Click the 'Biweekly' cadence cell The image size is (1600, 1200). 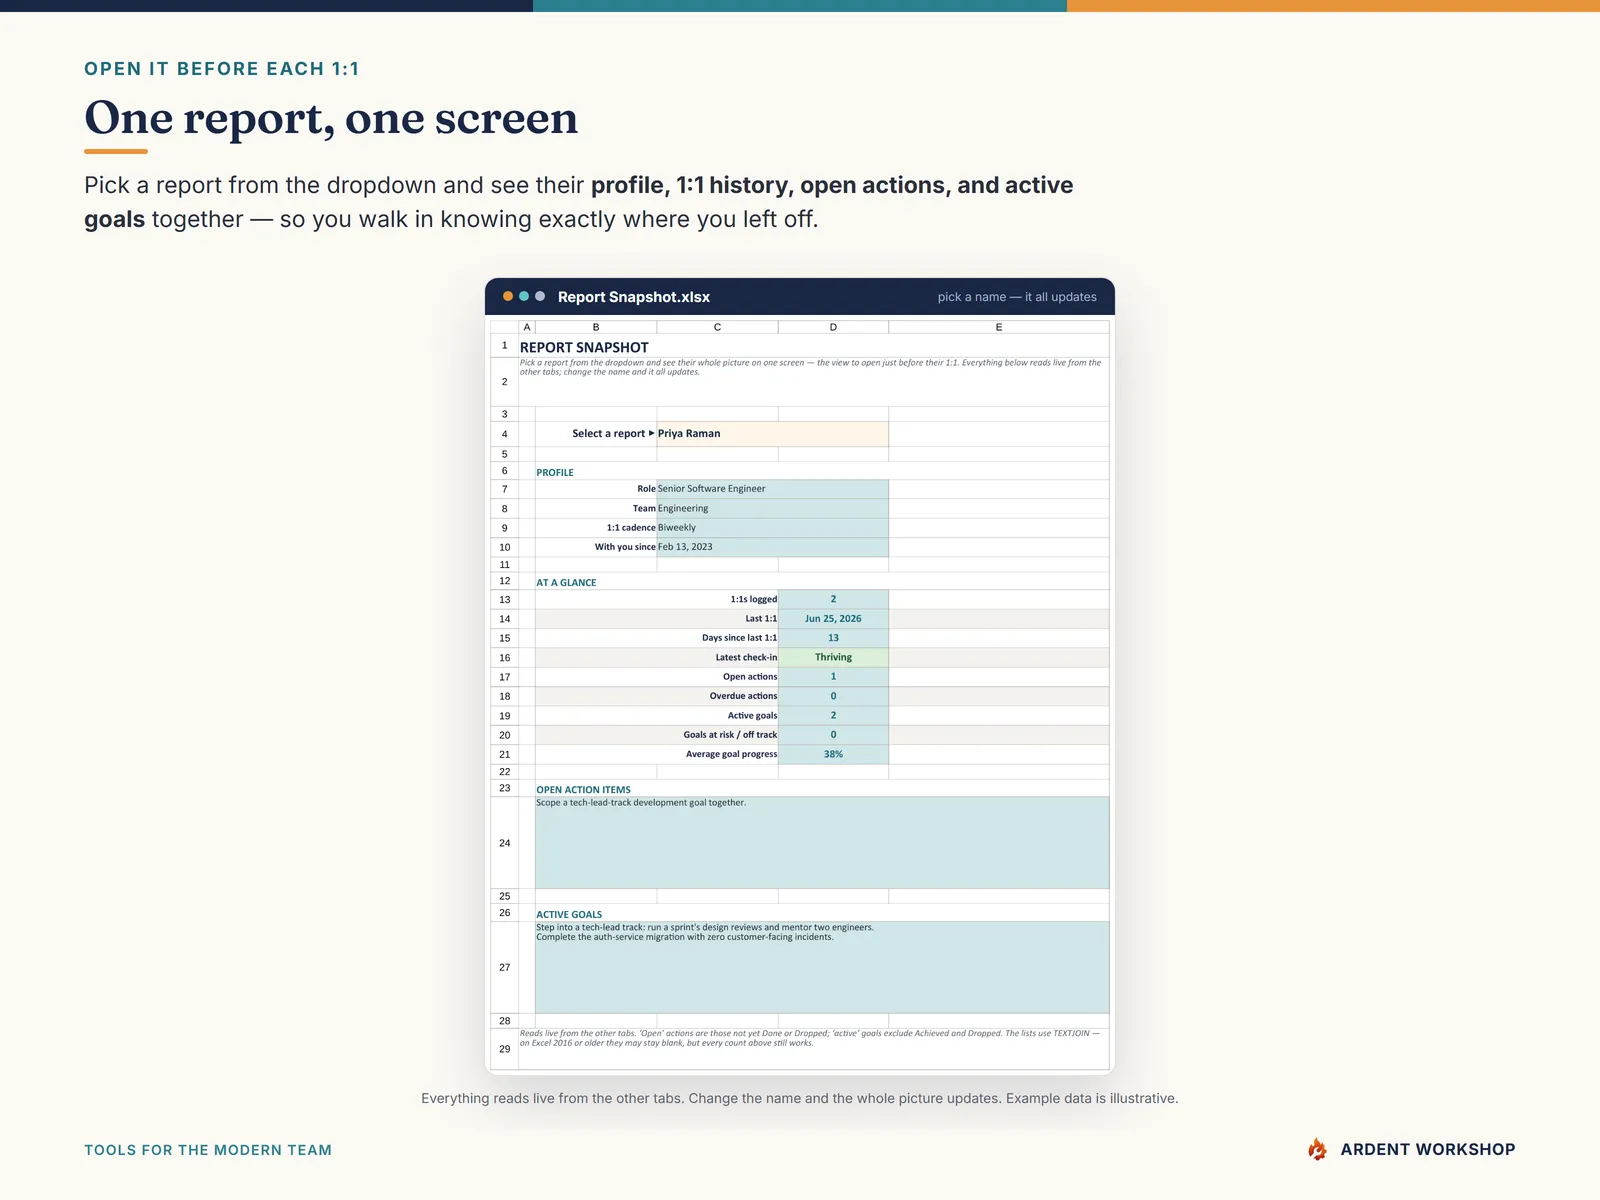click(772, 528)
